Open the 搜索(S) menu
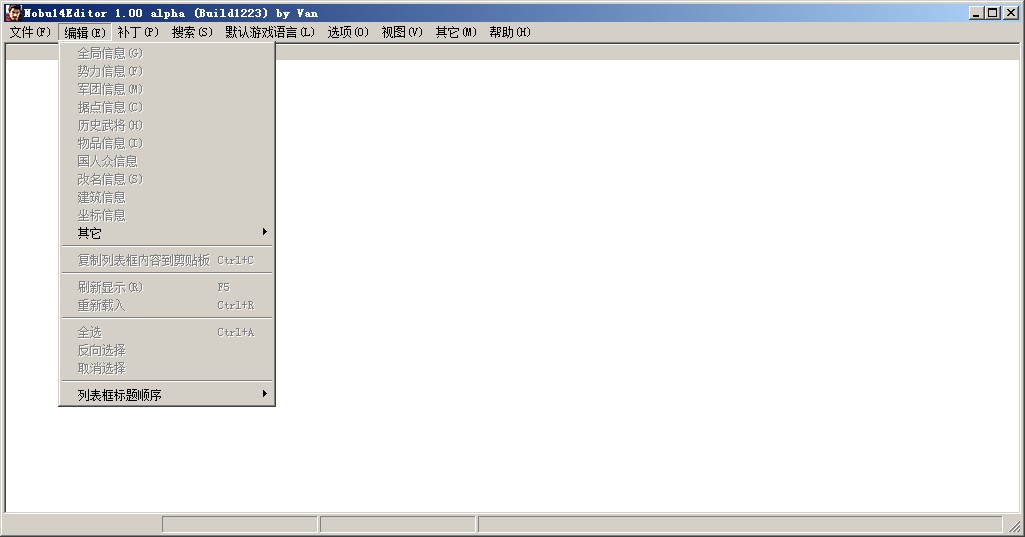The image size is (1025, 537). (192, 32)
